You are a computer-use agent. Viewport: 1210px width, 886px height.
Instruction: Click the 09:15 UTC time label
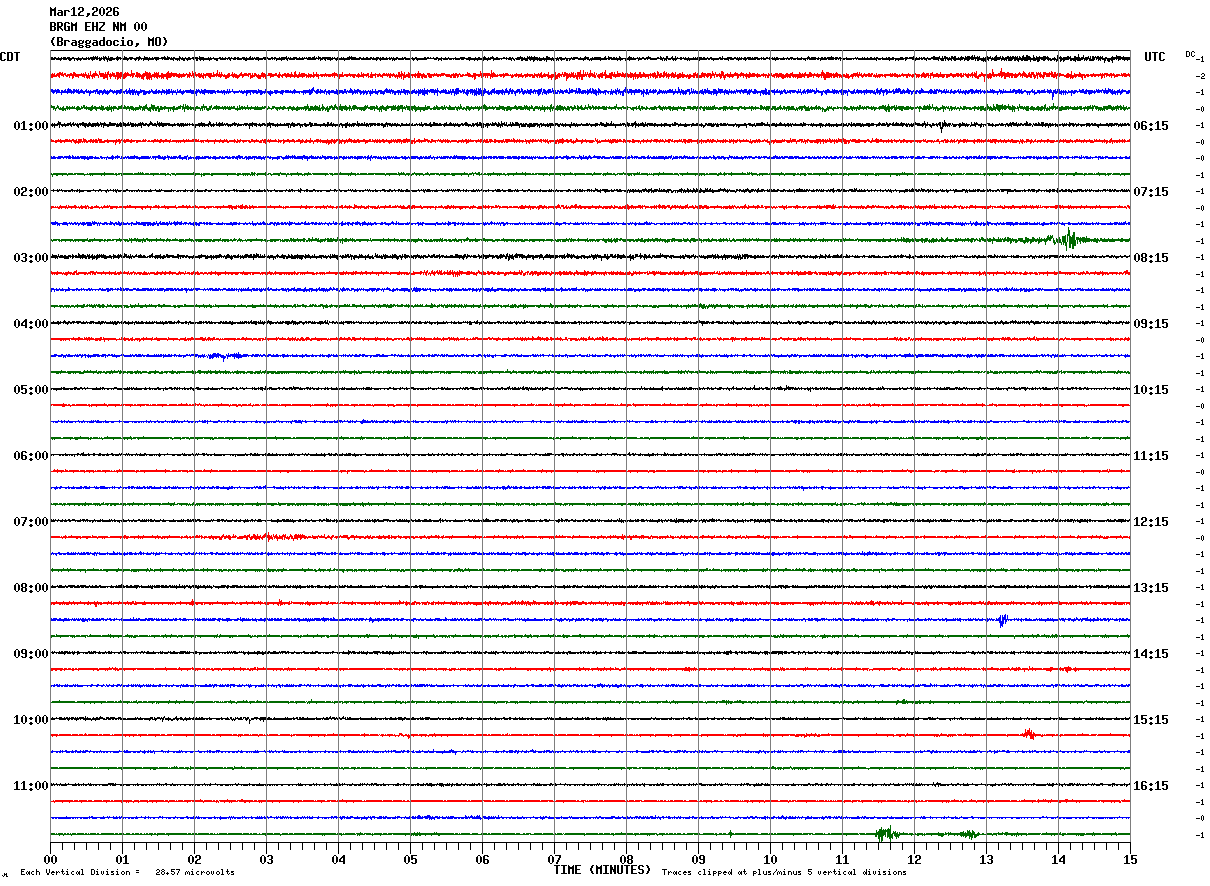pos(1151,324)
